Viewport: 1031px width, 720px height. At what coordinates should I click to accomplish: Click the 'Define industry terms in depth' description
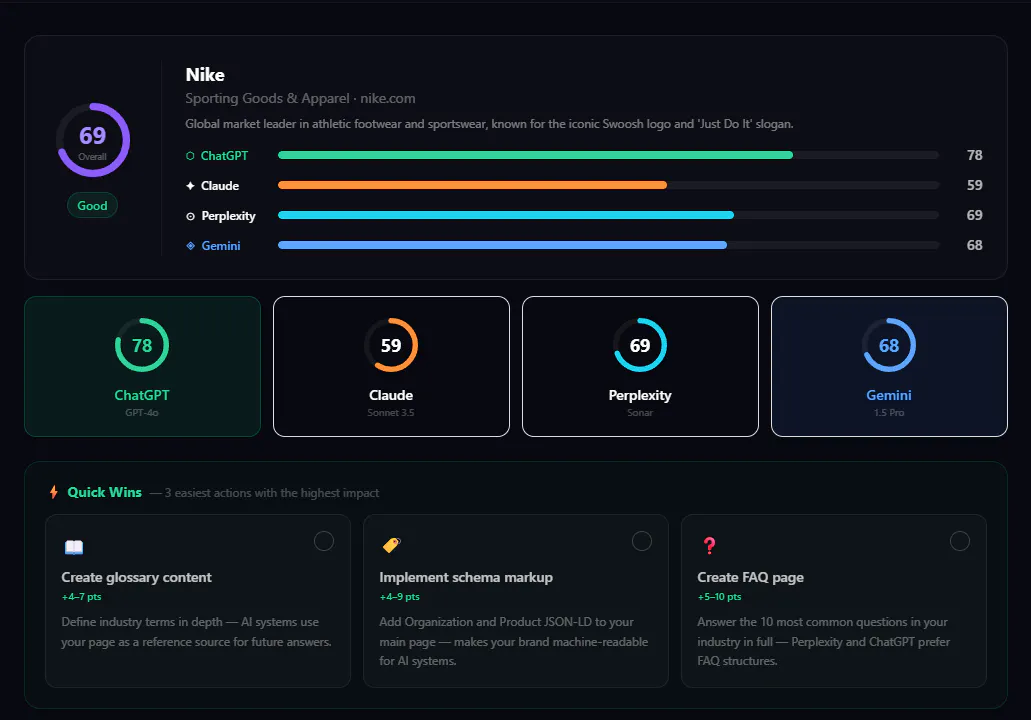[x=197, y=632]
